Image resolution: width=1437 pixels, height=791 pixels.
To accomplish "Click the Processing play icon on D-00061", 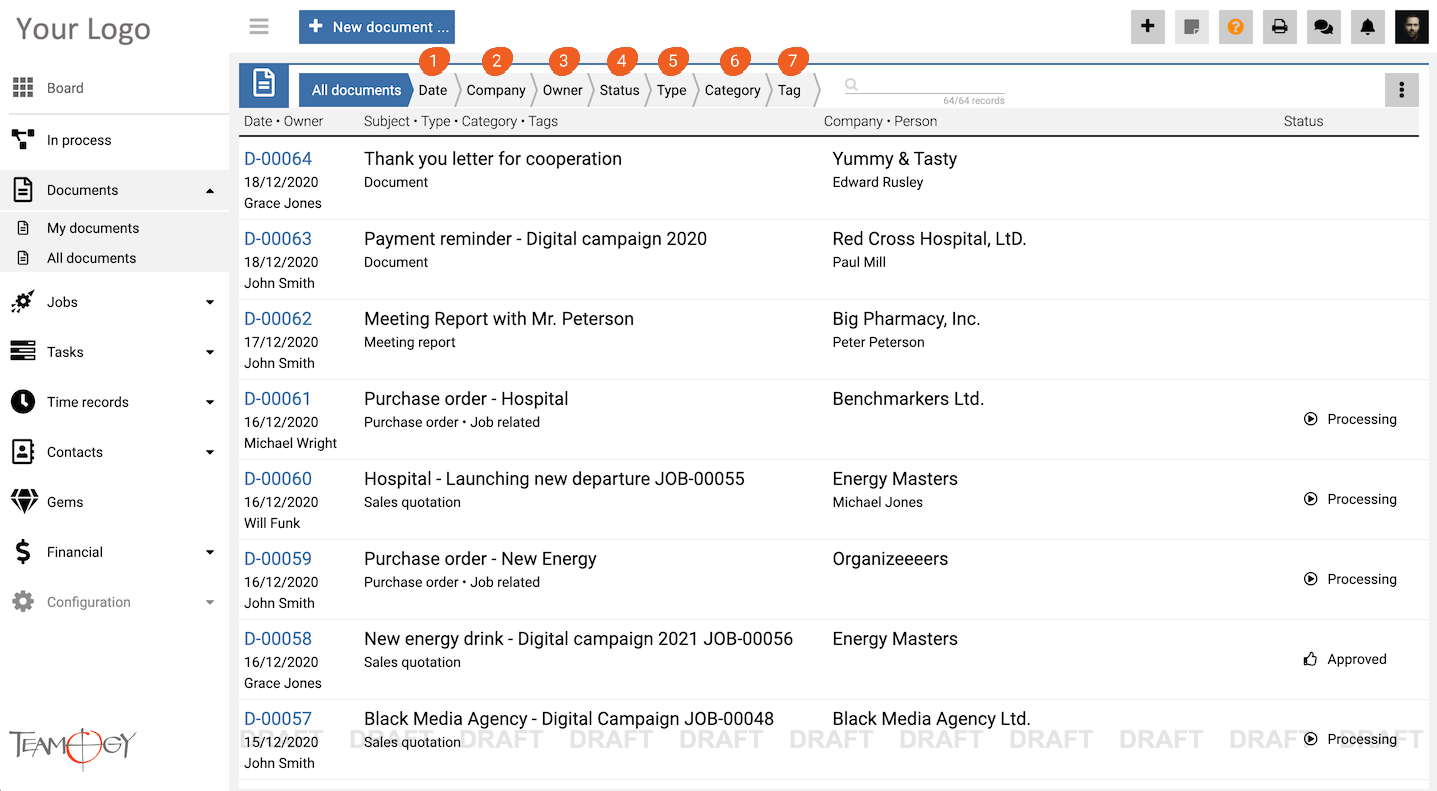I will pos(1310,419).
